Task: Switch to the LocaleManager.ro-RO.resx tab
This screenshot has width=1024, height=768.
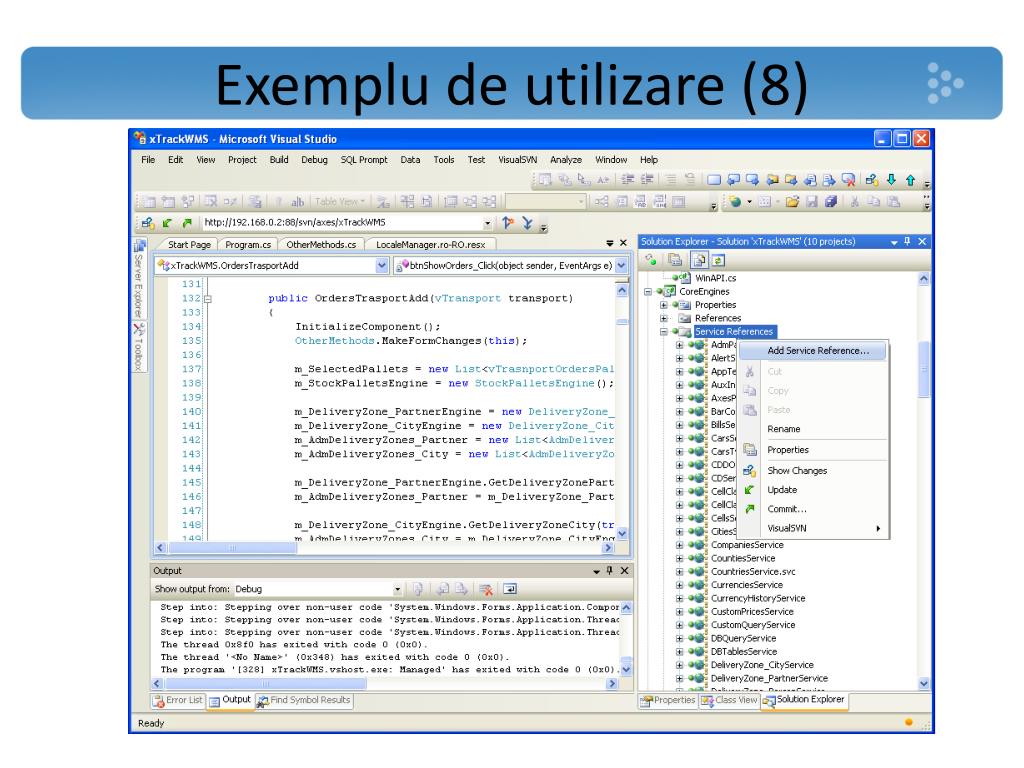Action: click(430, 245)
